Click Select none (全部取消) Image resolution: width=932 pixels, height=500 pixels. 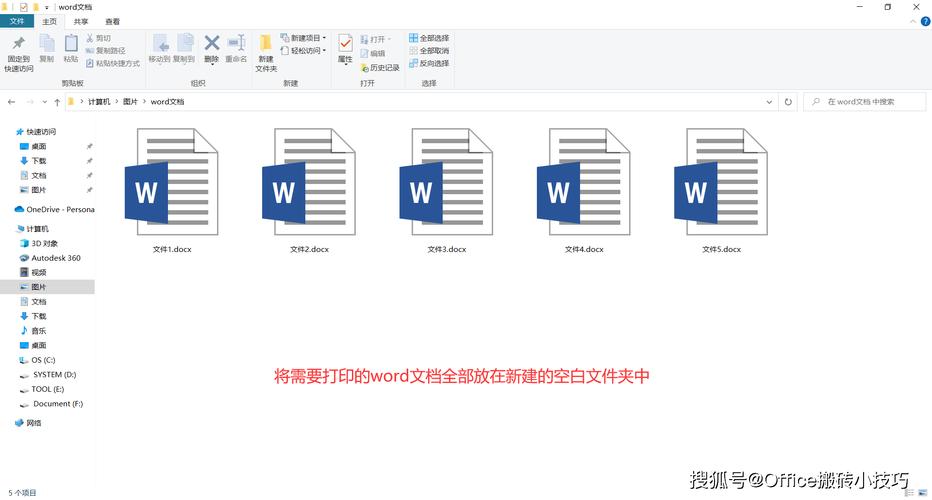429,51
